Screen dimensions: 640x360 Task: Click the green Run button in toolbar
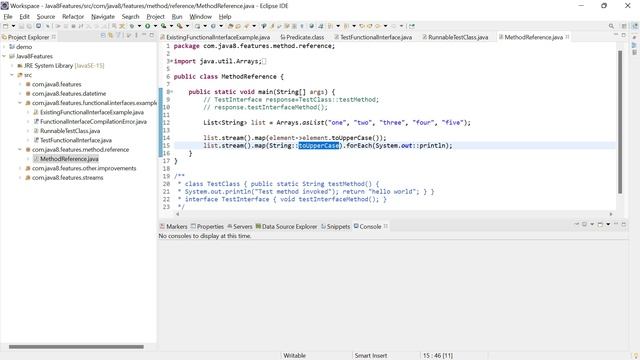tap(147, 26)
